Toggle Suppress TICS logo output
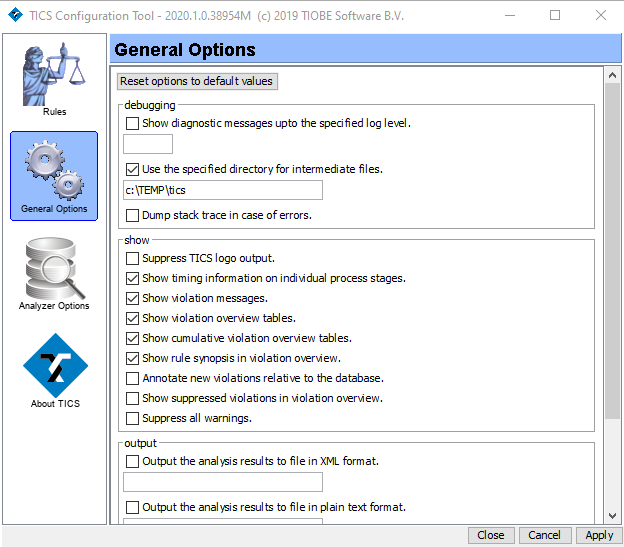The image size is (624, 547). (133, 258)
